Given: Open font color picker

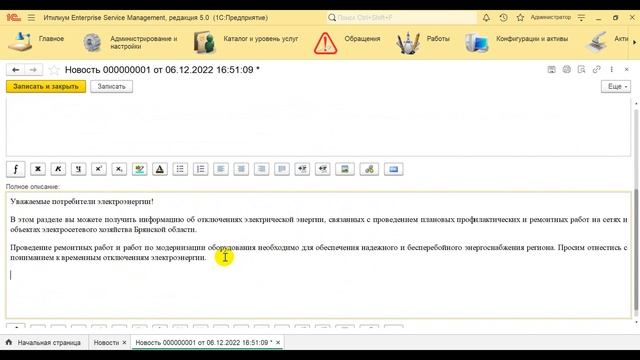Looking at the screenshot, I should 160,169.
